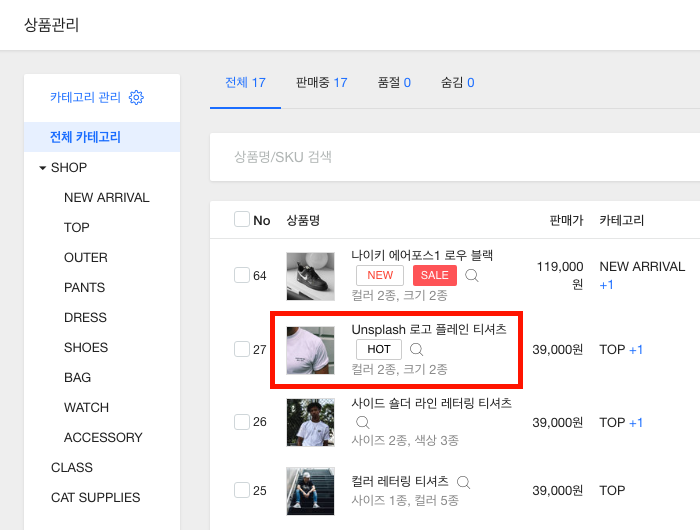Select CAT SUPPLIES category
Image resolution: width=700 pixels, height=530 pixels.
[x=96, y=497]
